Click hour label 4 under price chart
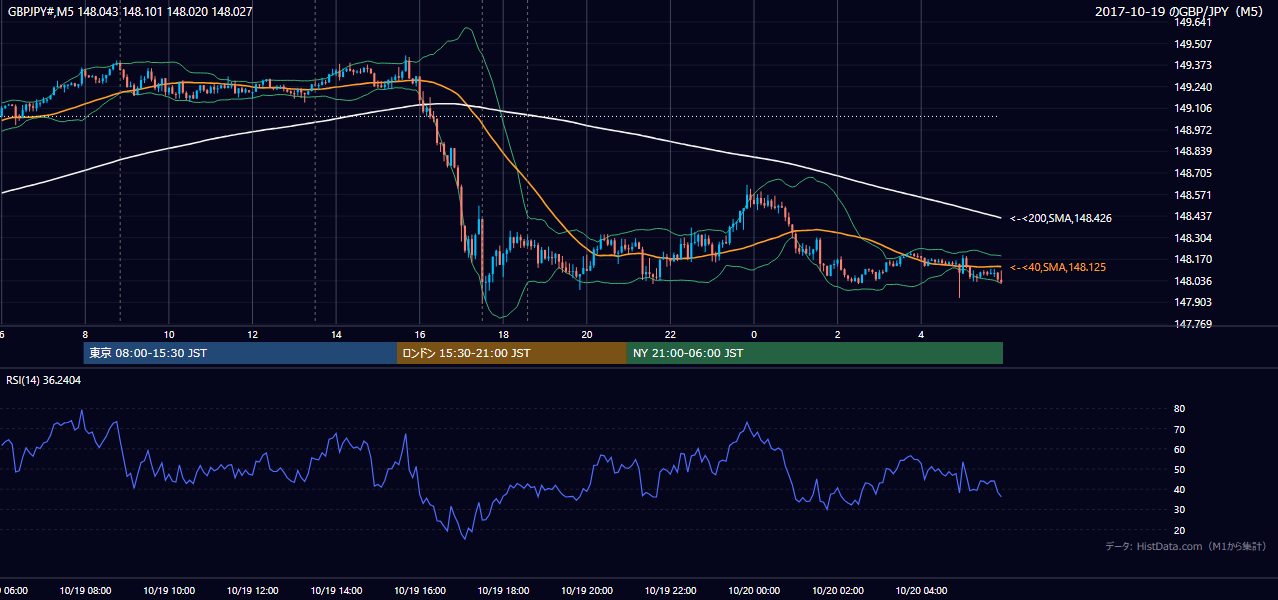This screenshot has width=1278, height=600. (x=921, y=334)
